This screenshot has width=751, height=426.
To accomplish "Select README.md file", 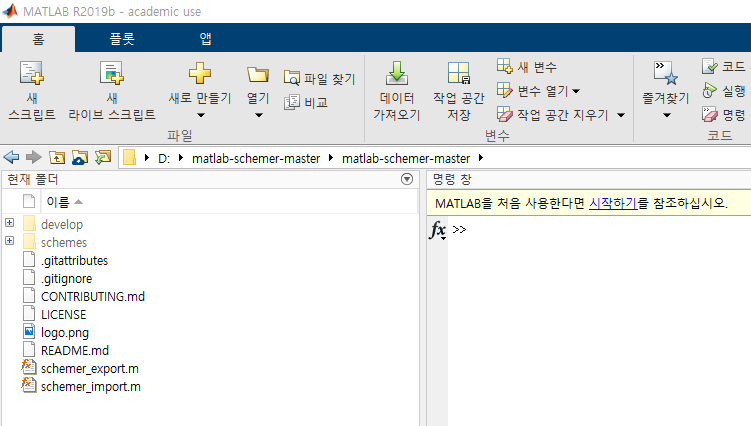I will pyautogui.click(x=75, y=350).
